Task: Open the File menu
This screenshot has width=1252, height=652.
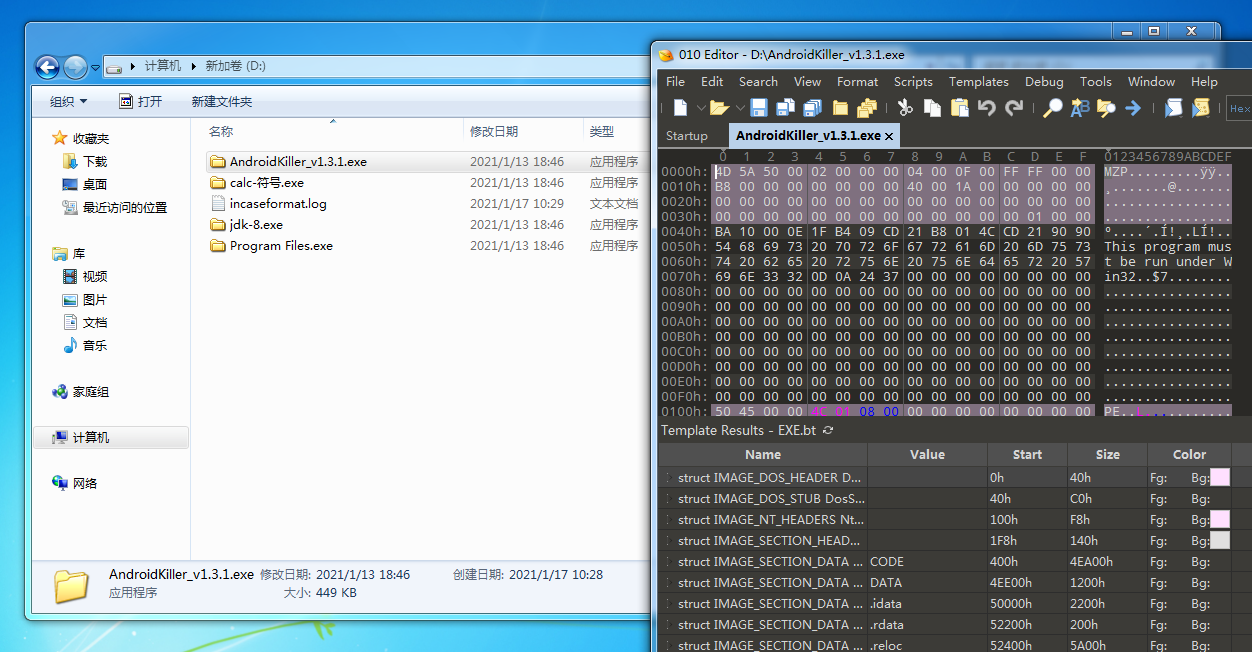Action: tap(675, 82)
